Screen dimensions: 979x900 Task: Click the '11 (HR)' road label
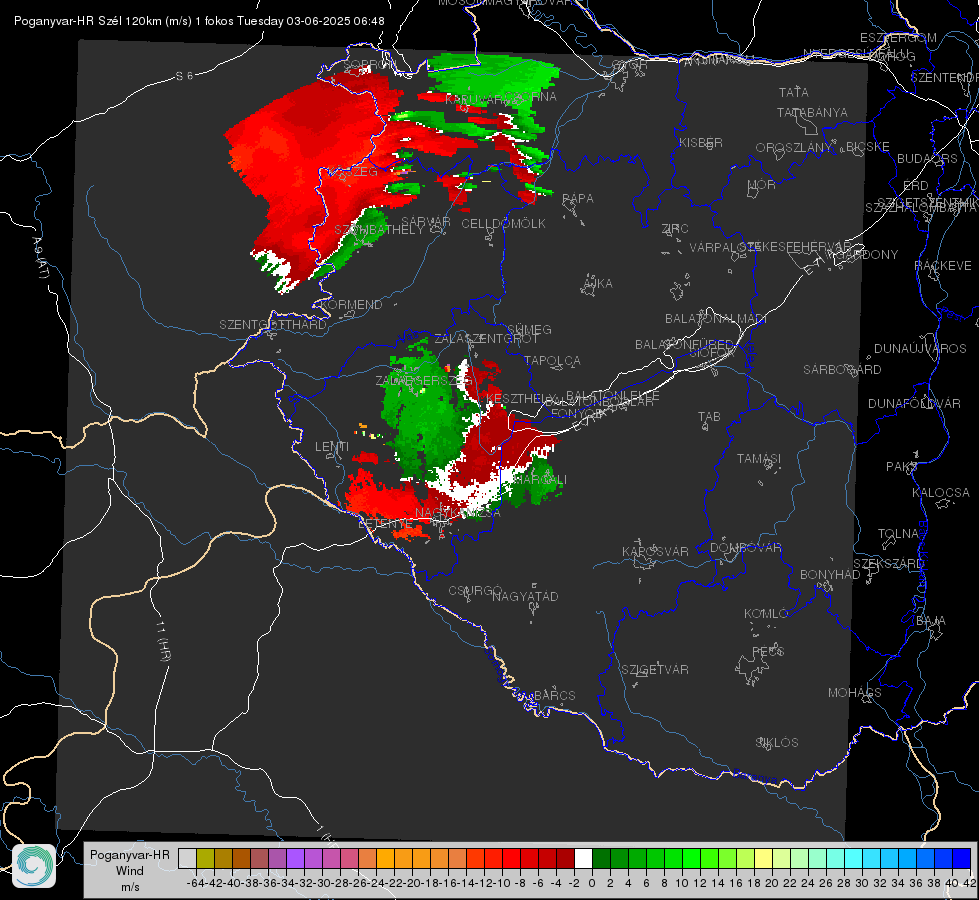click(162, 641)
